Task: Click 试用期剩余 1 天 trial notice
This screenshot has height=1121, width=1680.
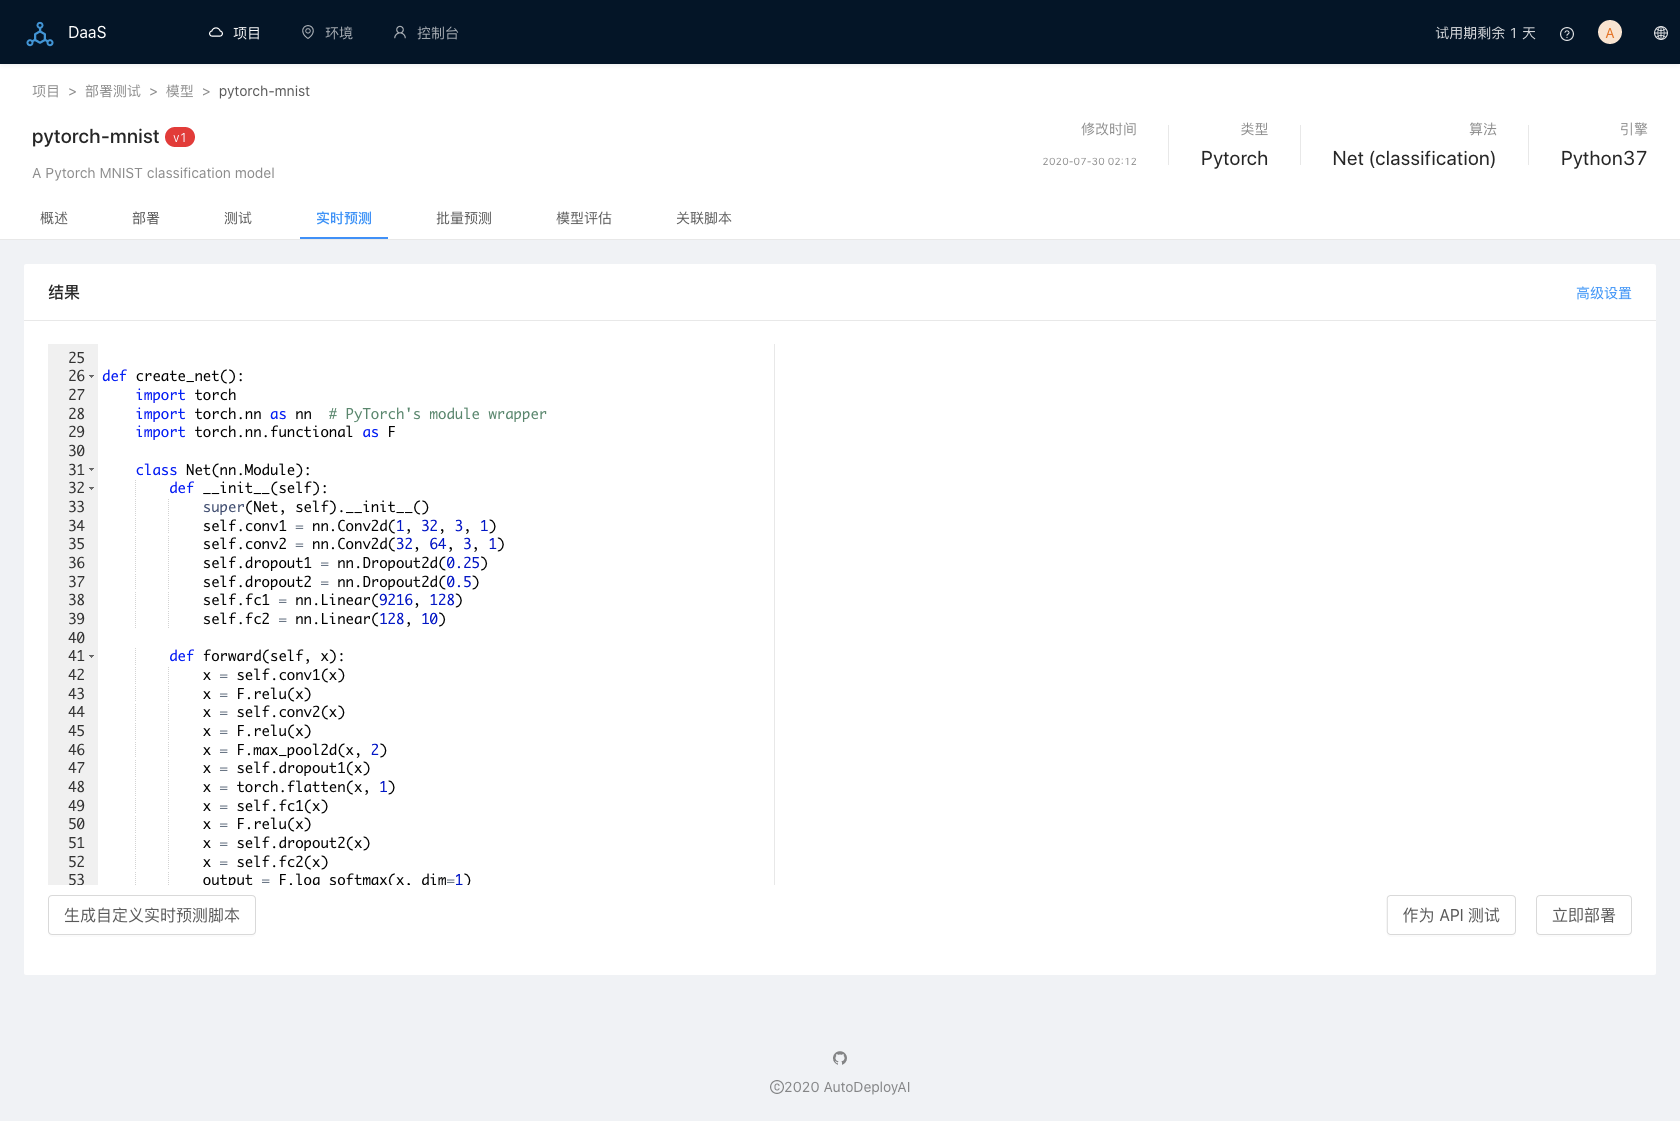Action: 1485,33
